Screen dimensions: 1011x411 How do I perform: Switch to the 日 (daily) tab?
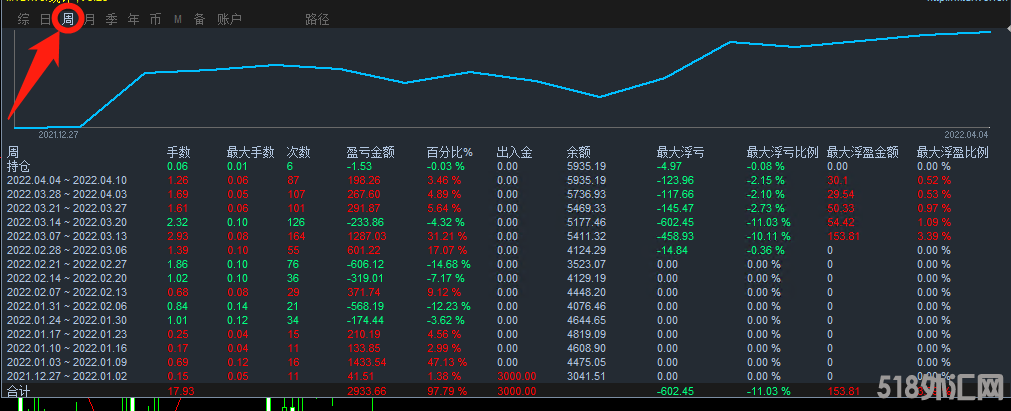(45, 19)
